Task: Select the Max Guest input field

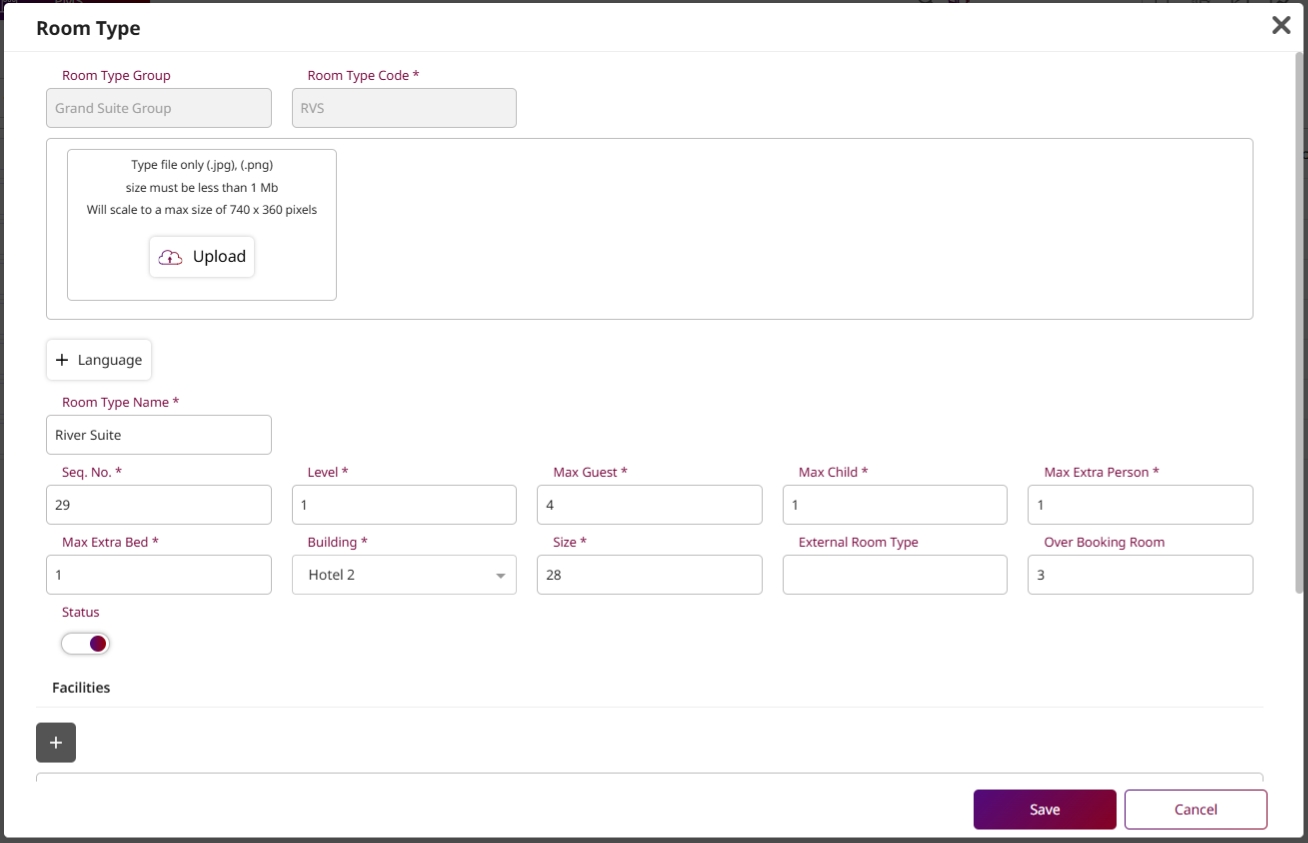Action: (x=649, y=505)
